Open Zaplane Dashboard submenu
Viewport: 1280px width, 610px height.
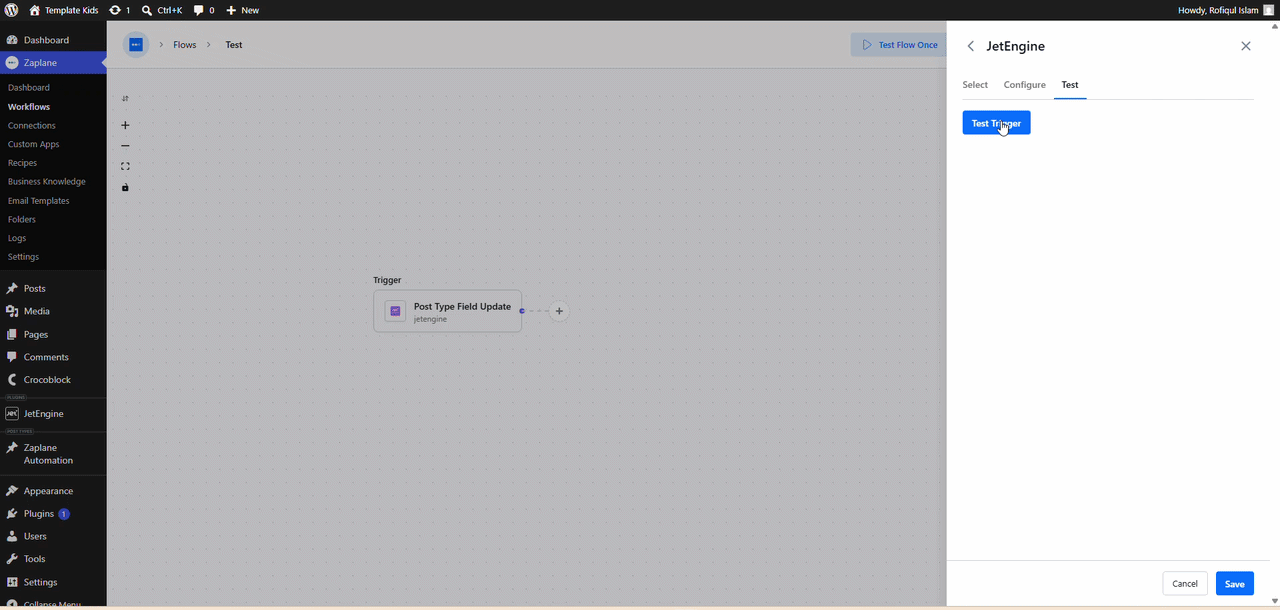(28, 88)
